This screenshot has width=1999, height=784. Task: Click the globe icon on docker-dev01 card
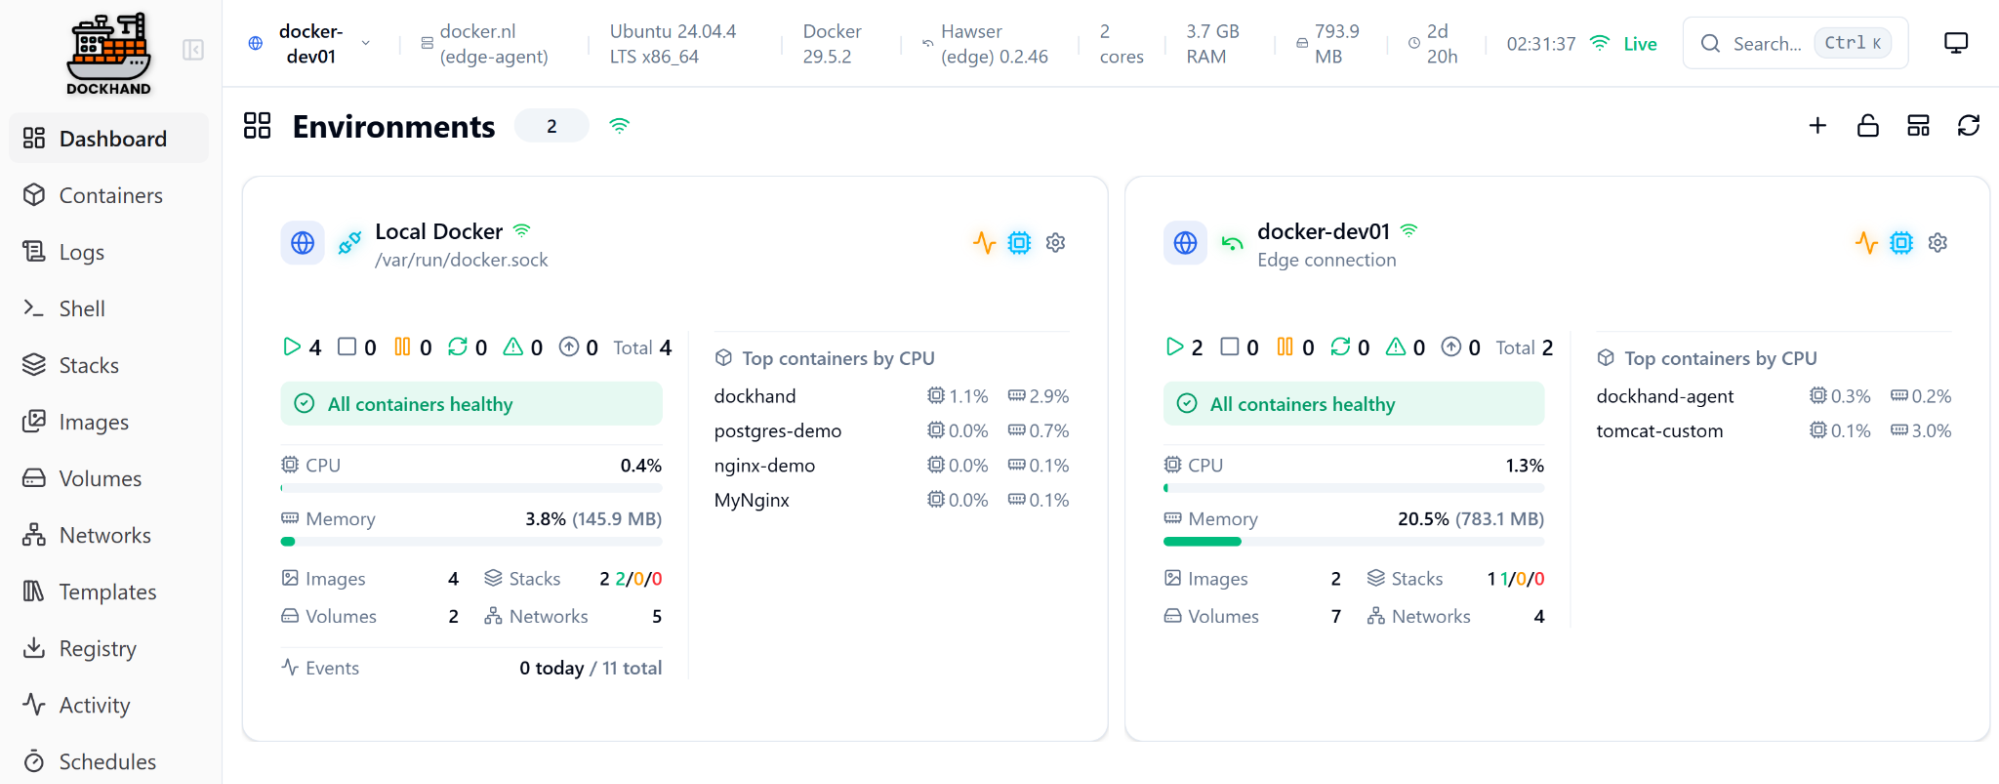click(1185, 243)
